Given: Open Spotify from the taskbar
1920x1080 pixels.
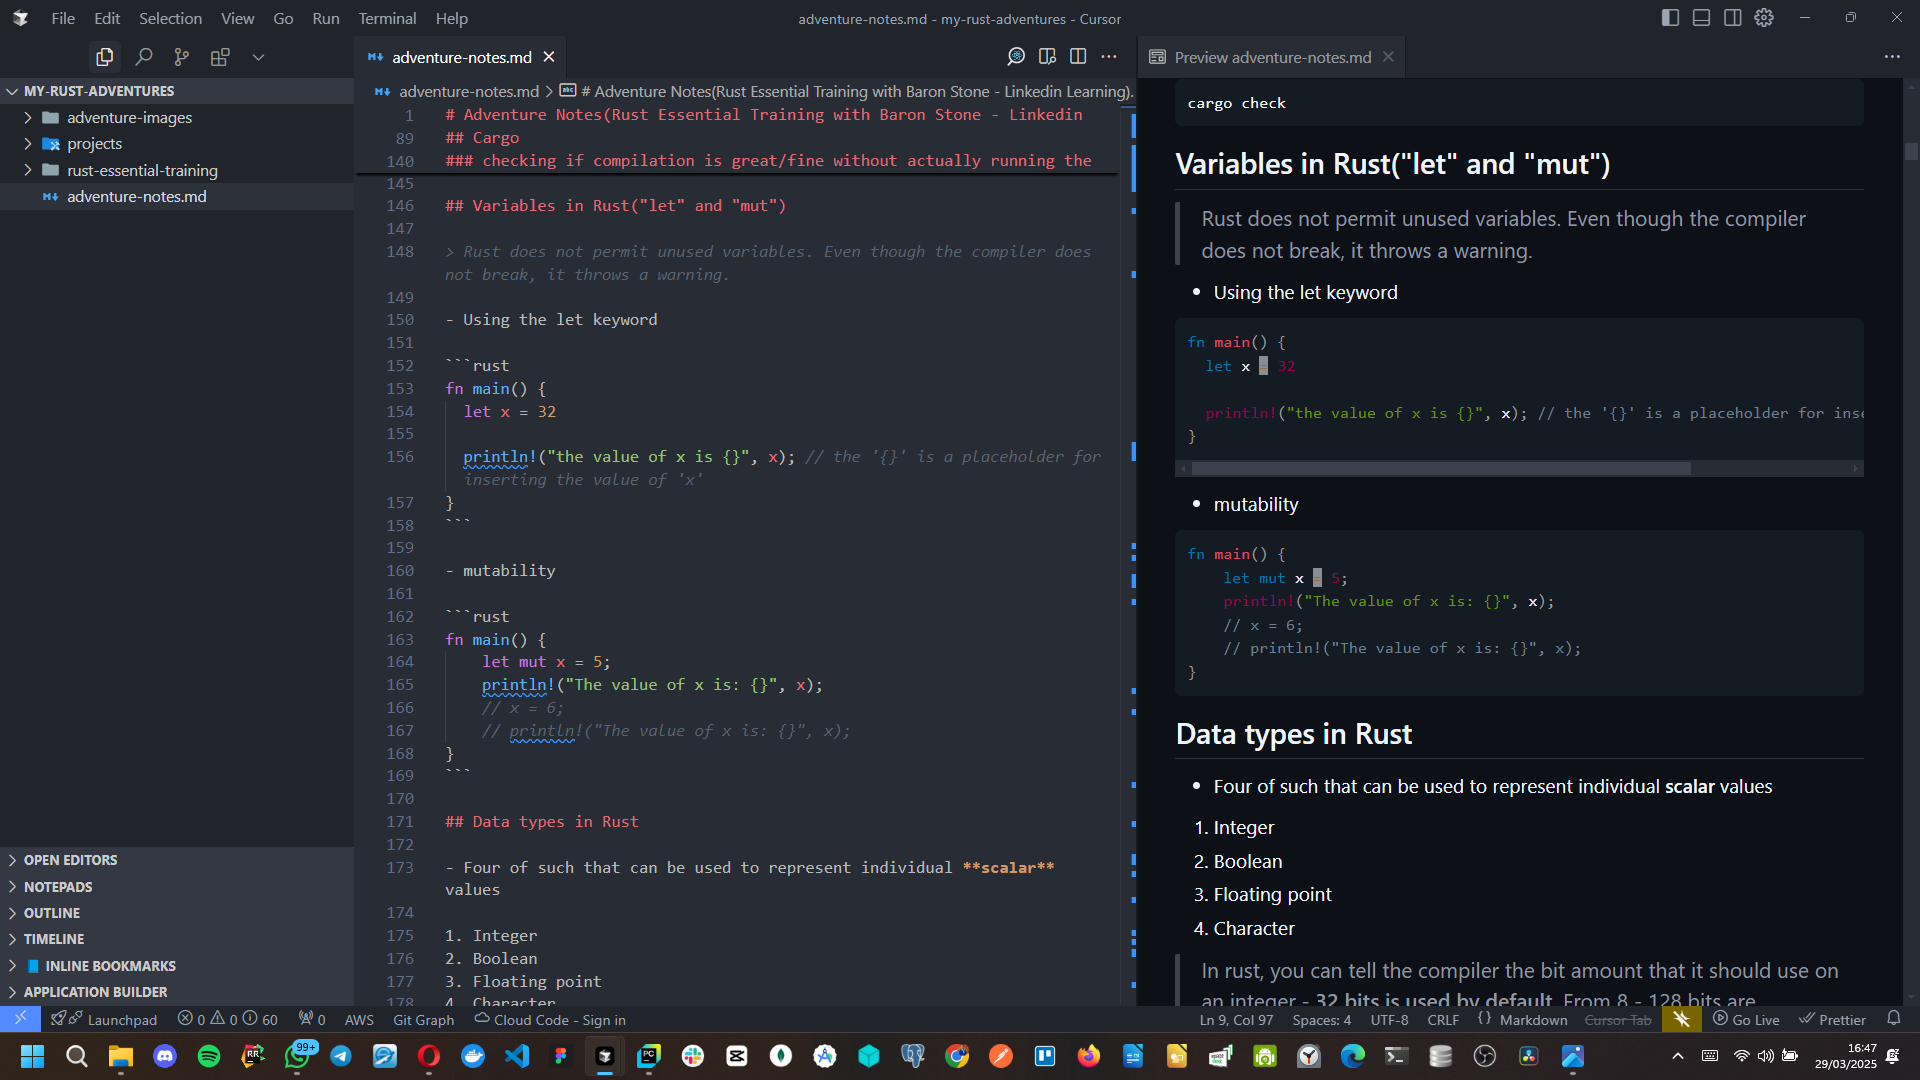Looking at the screenshot, I should (x=209, y=1056).
